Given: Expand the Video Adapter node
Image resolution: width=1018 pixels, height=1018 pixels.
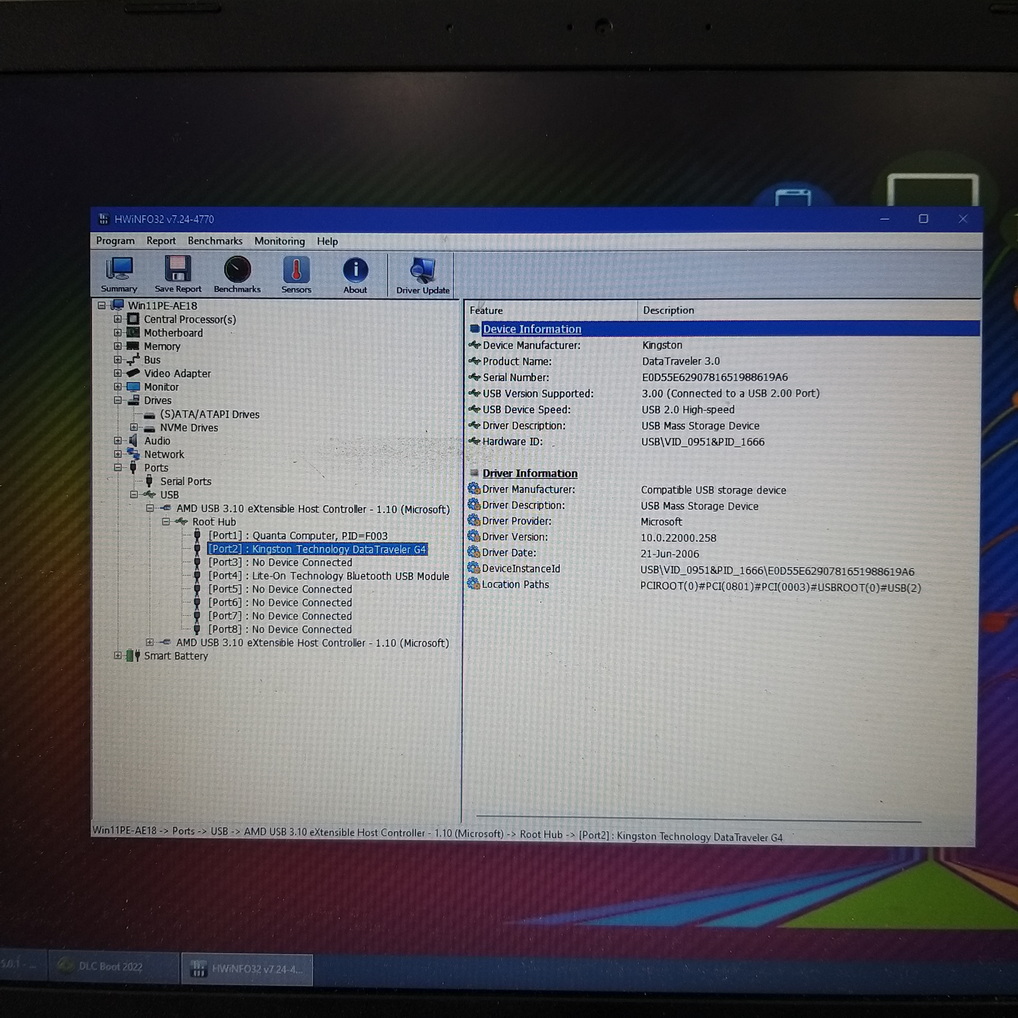Looking at the screenshot, I should click(118, 373).
